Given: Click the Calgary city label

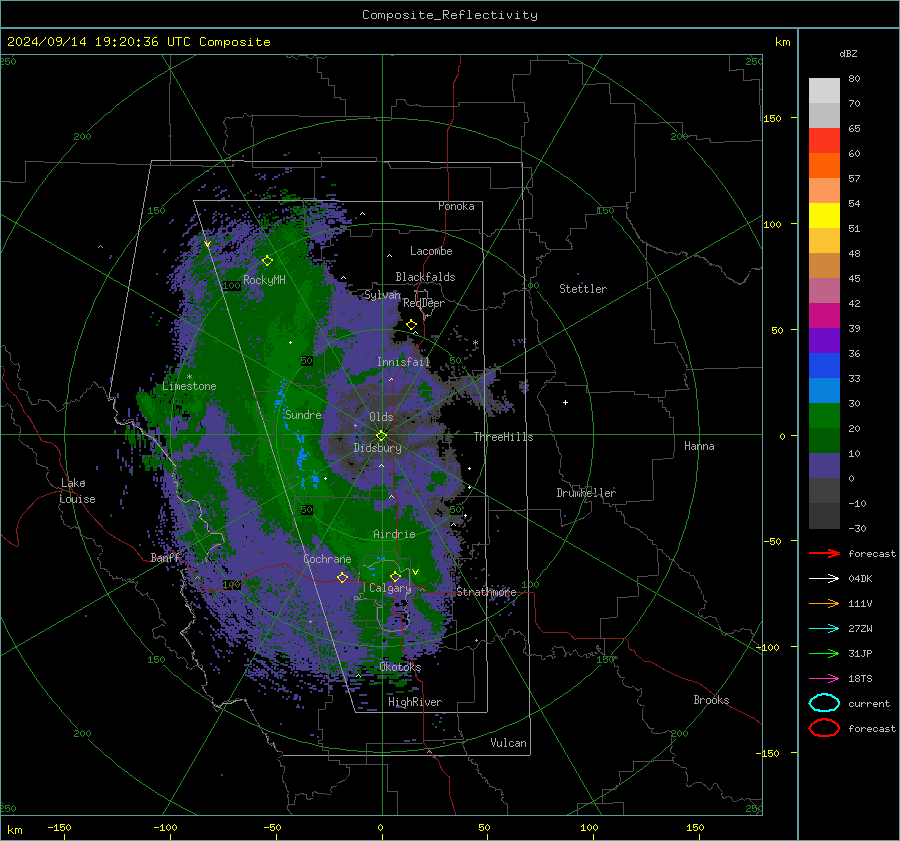Looking at the screenshot, I should pos(390,588).
